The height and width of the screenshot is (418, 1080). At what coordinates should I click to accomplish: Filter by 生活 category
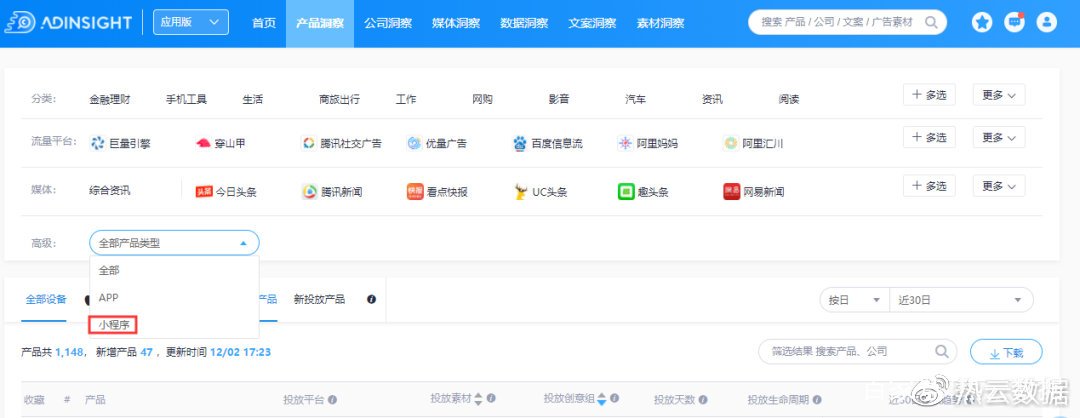tap(253, 99)
